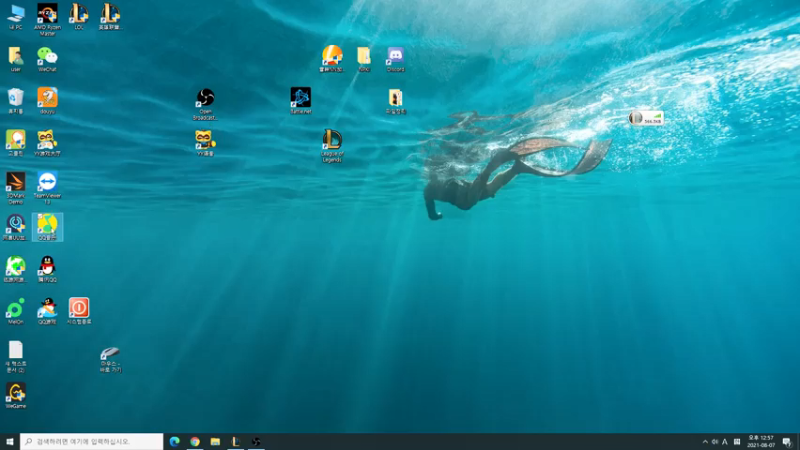Launch the WeGame shortcut
Image resolution: width=800 pixels, height=450 pixels.
point(16,396)
